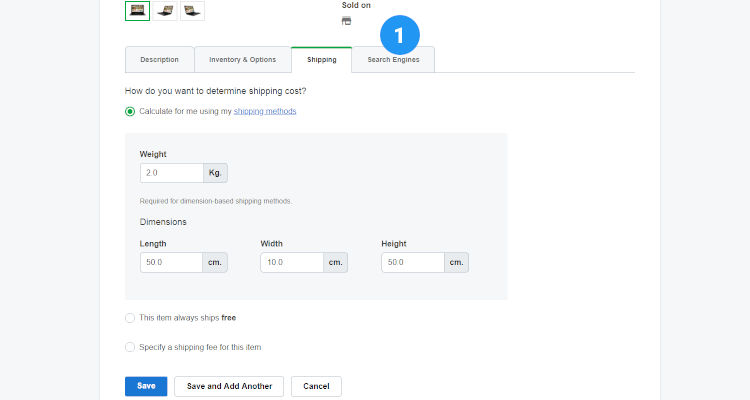
Task: Open the Inventory & Options tab
Action: [242, 60]
